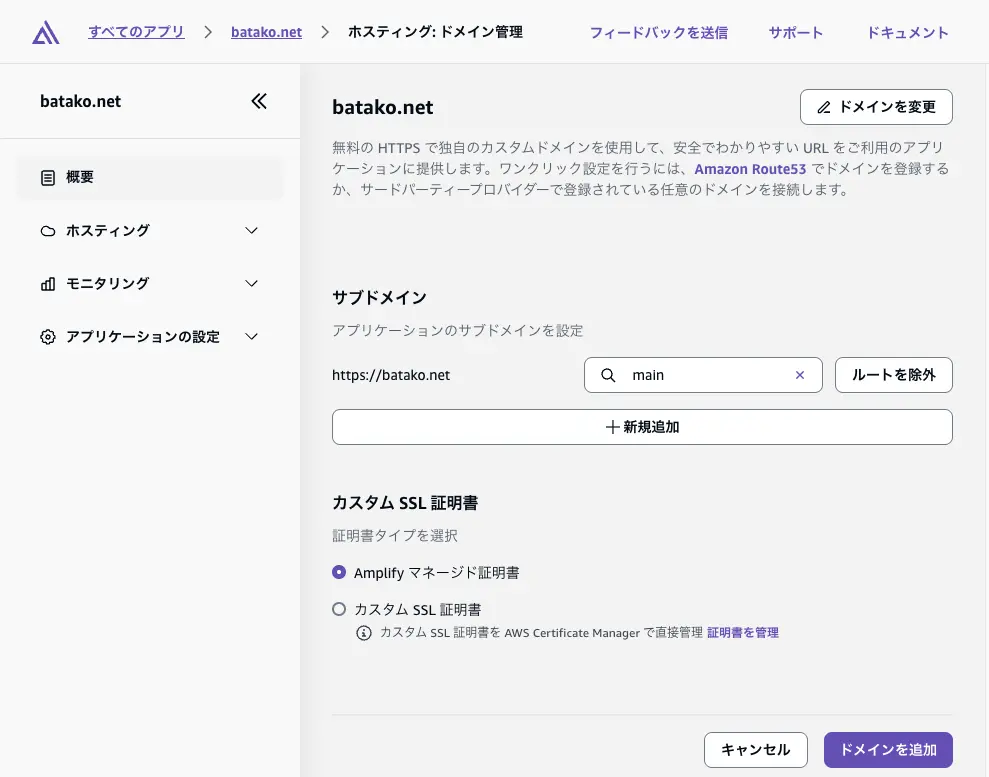Choose the カスタム SSL 証明書 option
The width and height of the screenshot is (989, 777).
click(339, 609)
